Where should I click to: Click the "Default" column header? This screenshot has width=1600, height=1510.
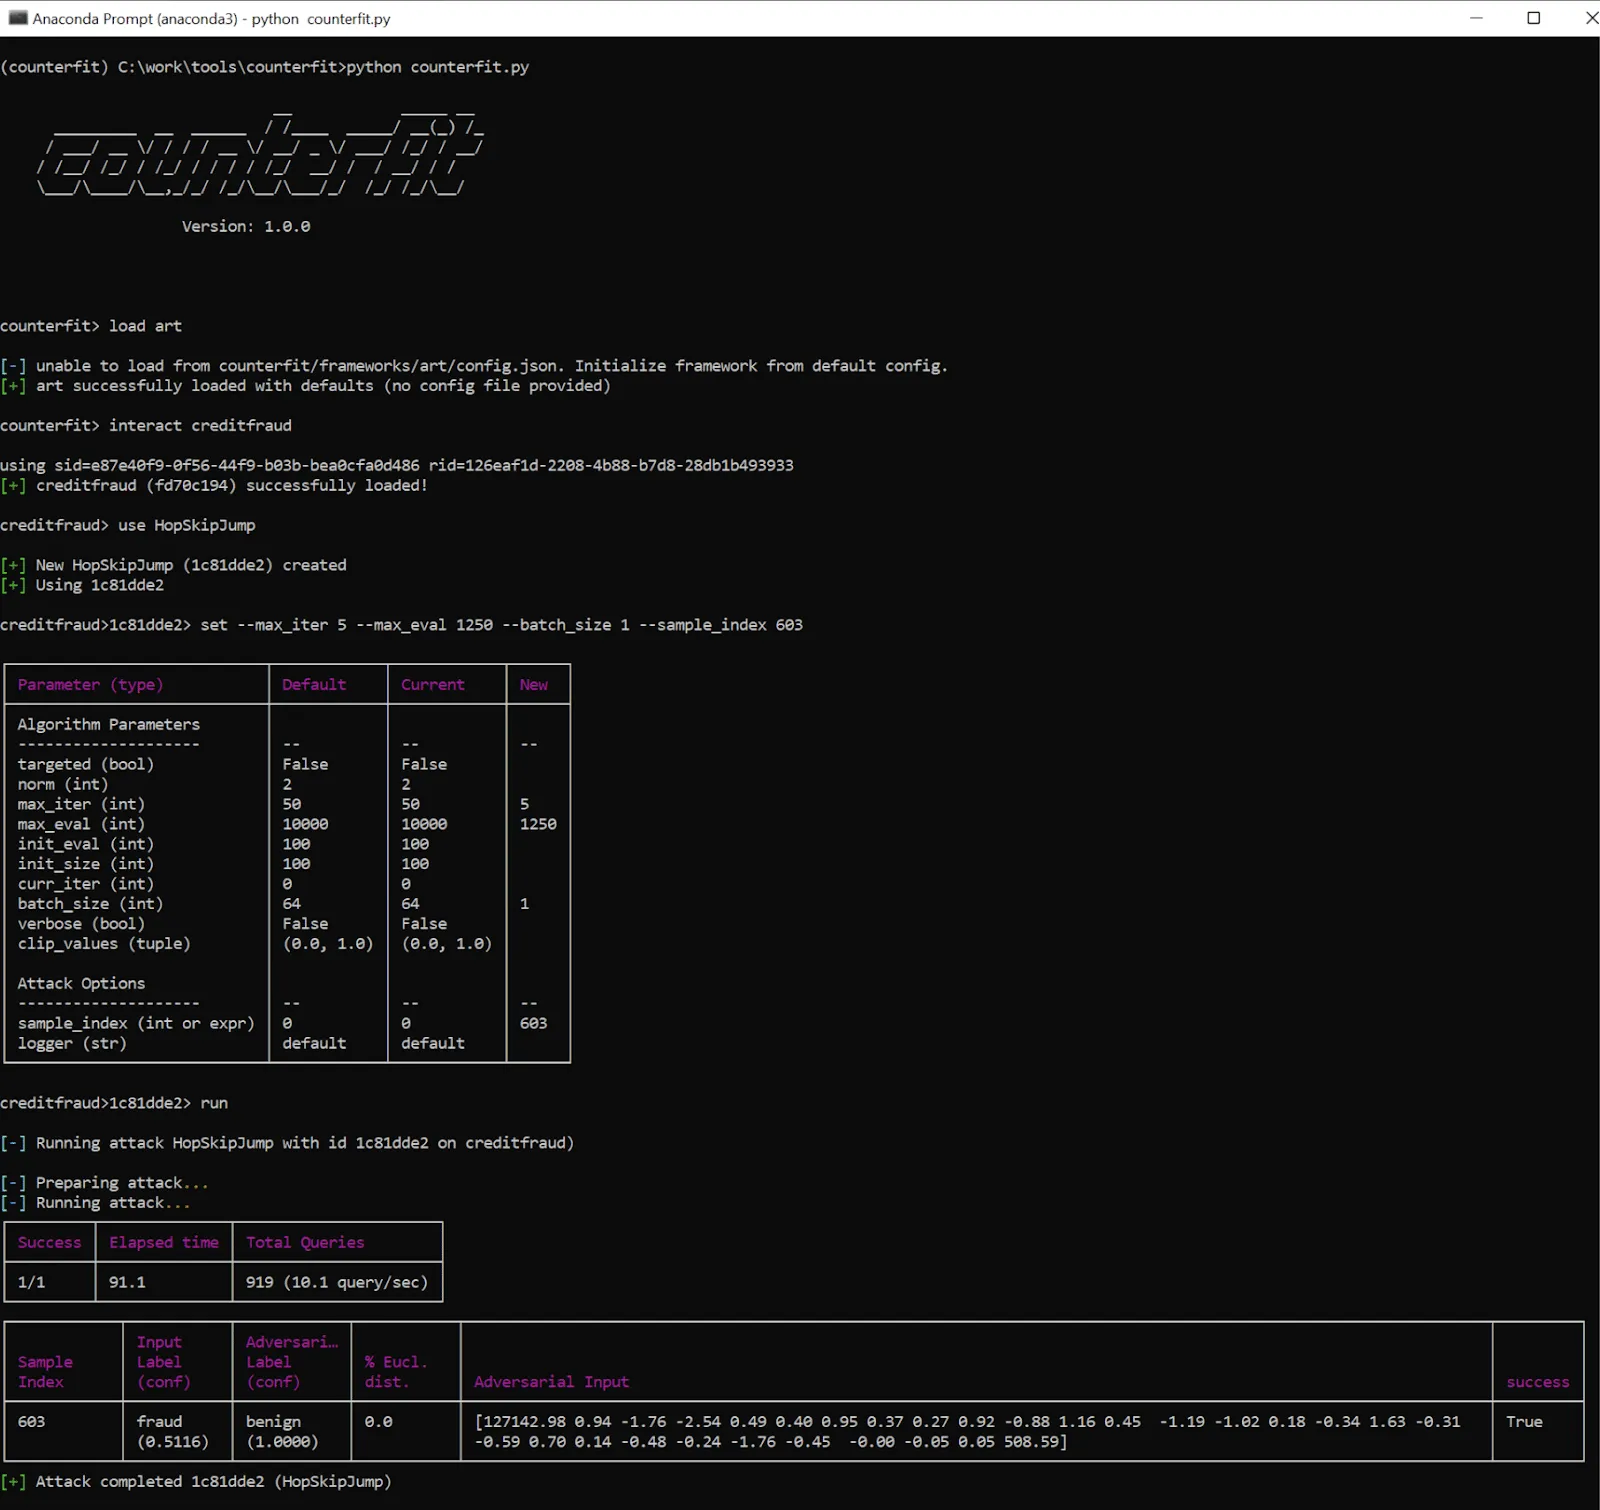tap(314, 685)
